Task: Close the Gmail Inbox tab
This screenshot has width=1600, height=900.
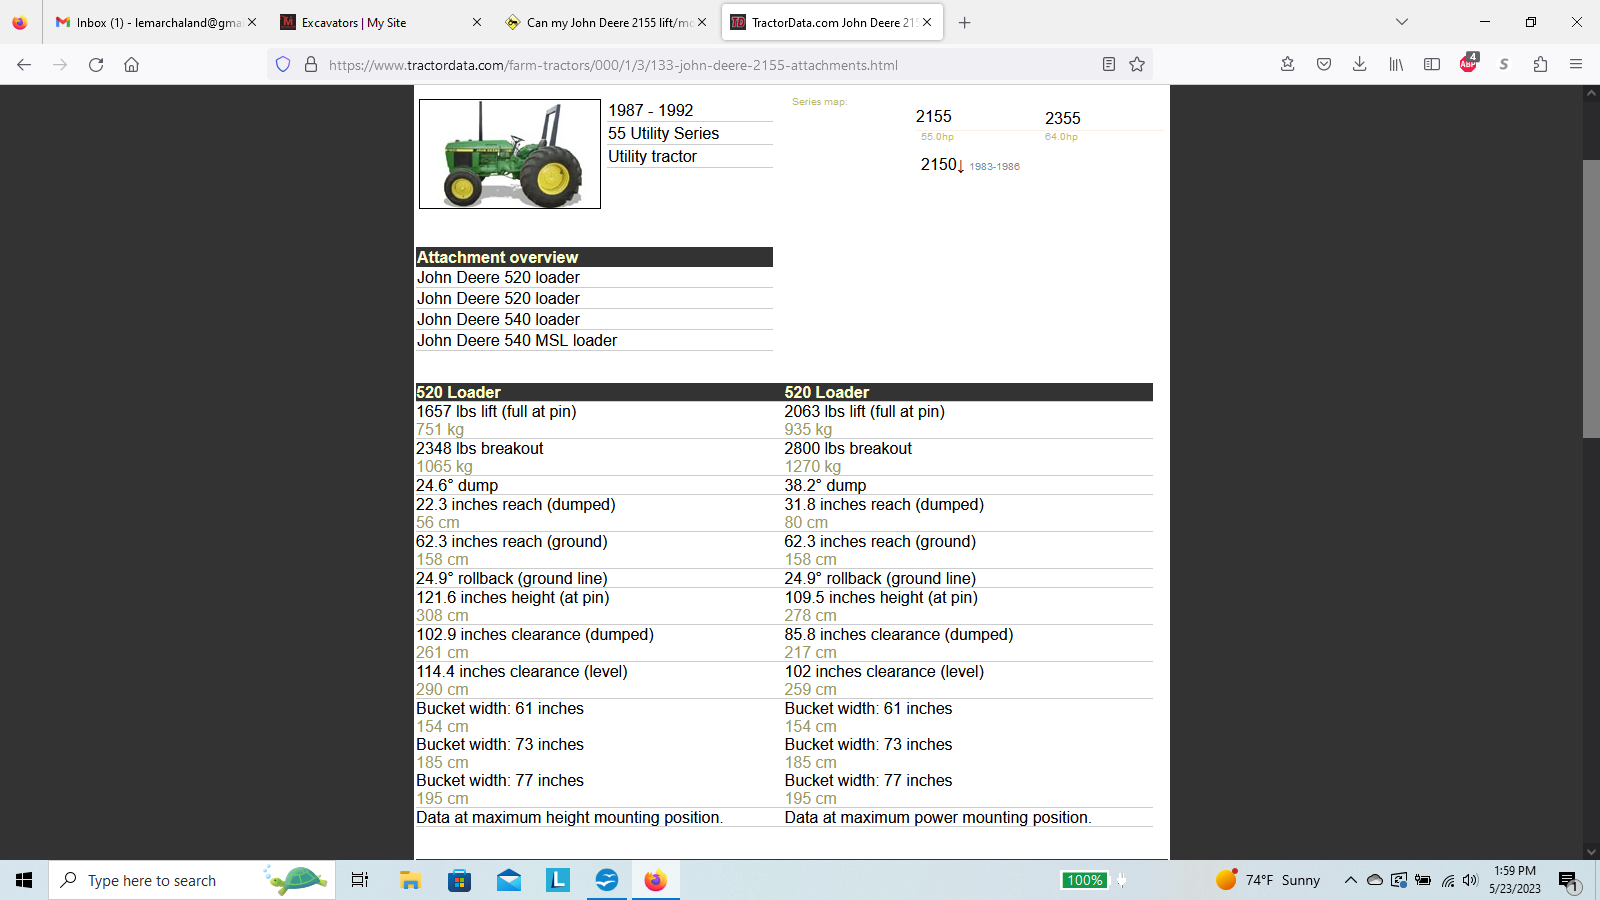Action: [252, 22]
